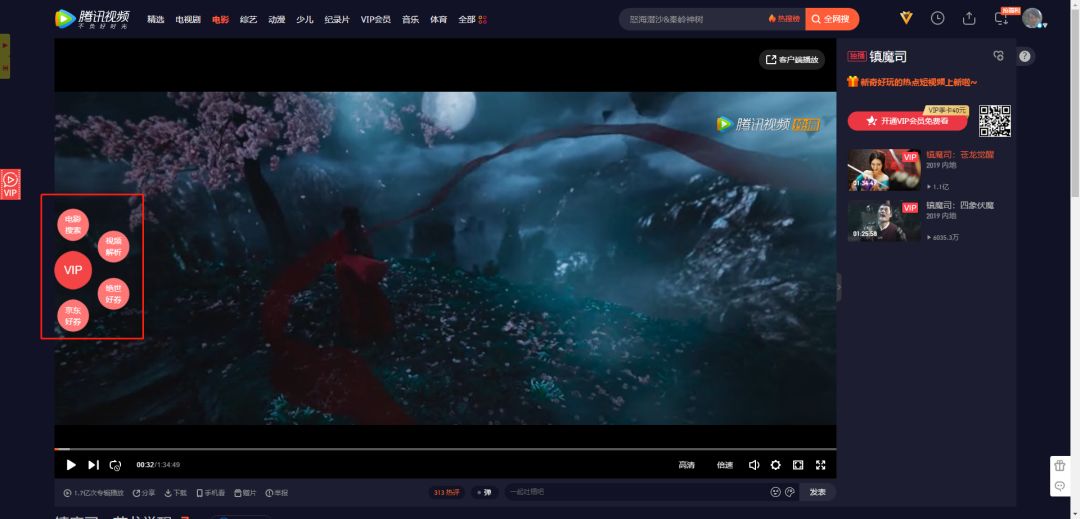The height and width of the screenshot is (519, 1080).
Task: Expand the 全部 categories menu
Action: [472, 19]
